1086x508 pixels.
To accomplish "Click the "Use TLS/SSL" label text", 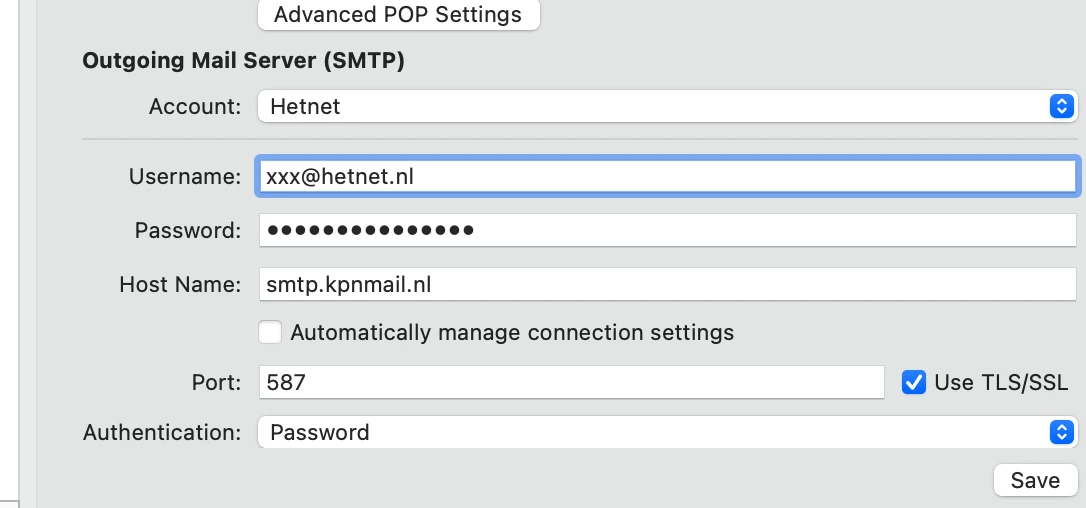I will [1001, 382].
